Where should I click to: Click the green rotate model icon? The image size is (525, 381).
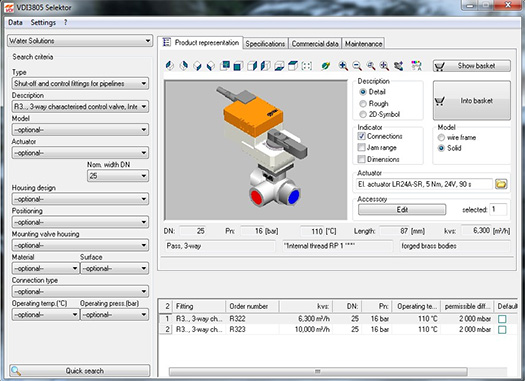click(325, 66)
